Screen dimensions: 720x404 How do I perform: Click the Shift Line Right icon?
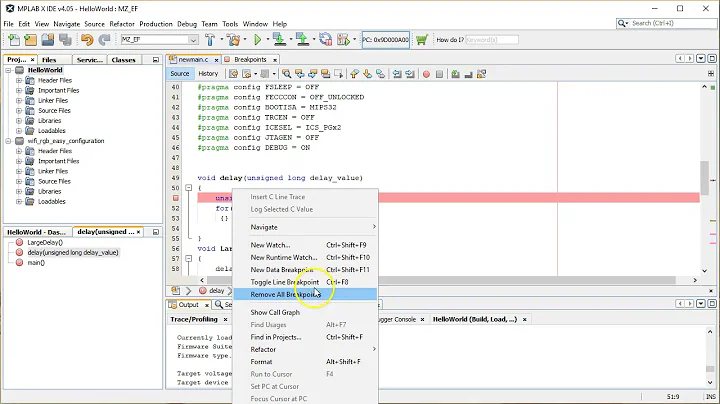(x=410, y=74)
